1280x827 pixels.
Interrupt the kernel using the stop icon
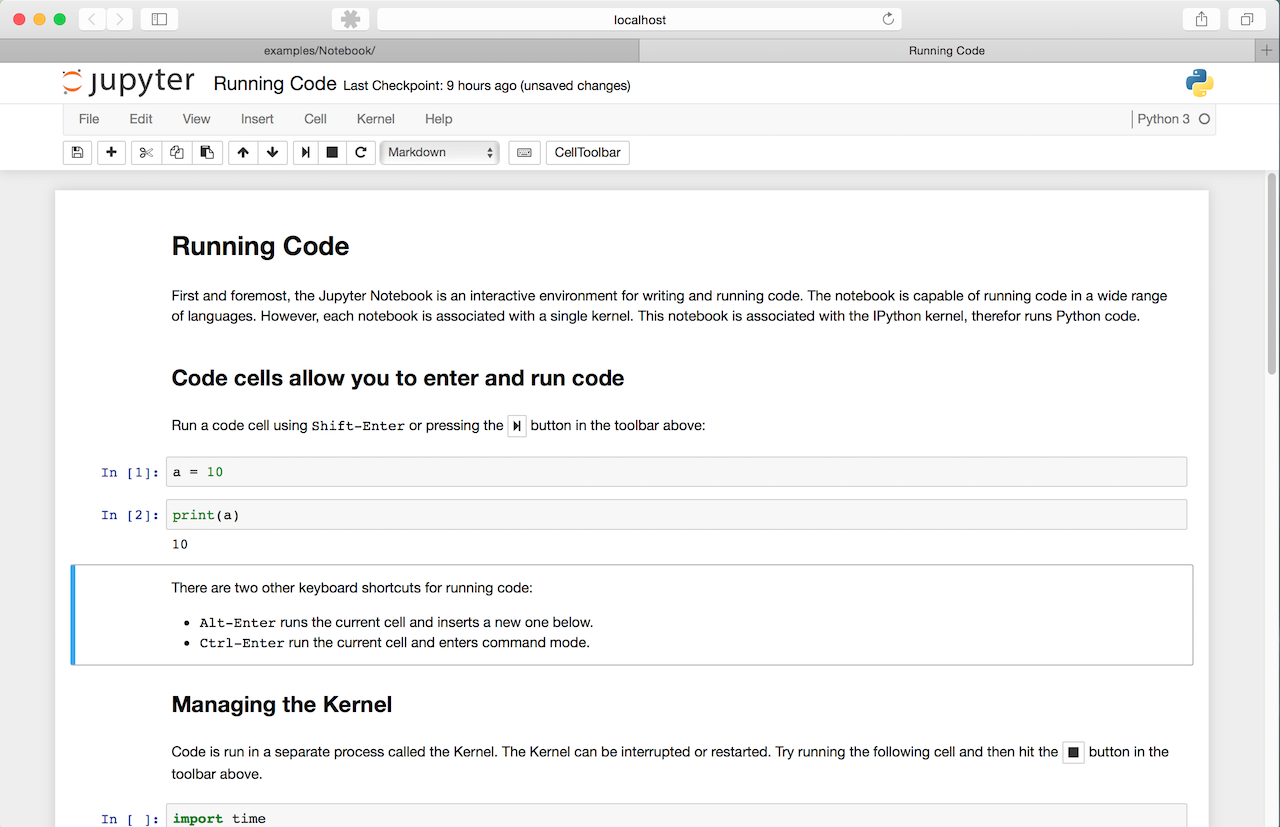click(331, 152)
